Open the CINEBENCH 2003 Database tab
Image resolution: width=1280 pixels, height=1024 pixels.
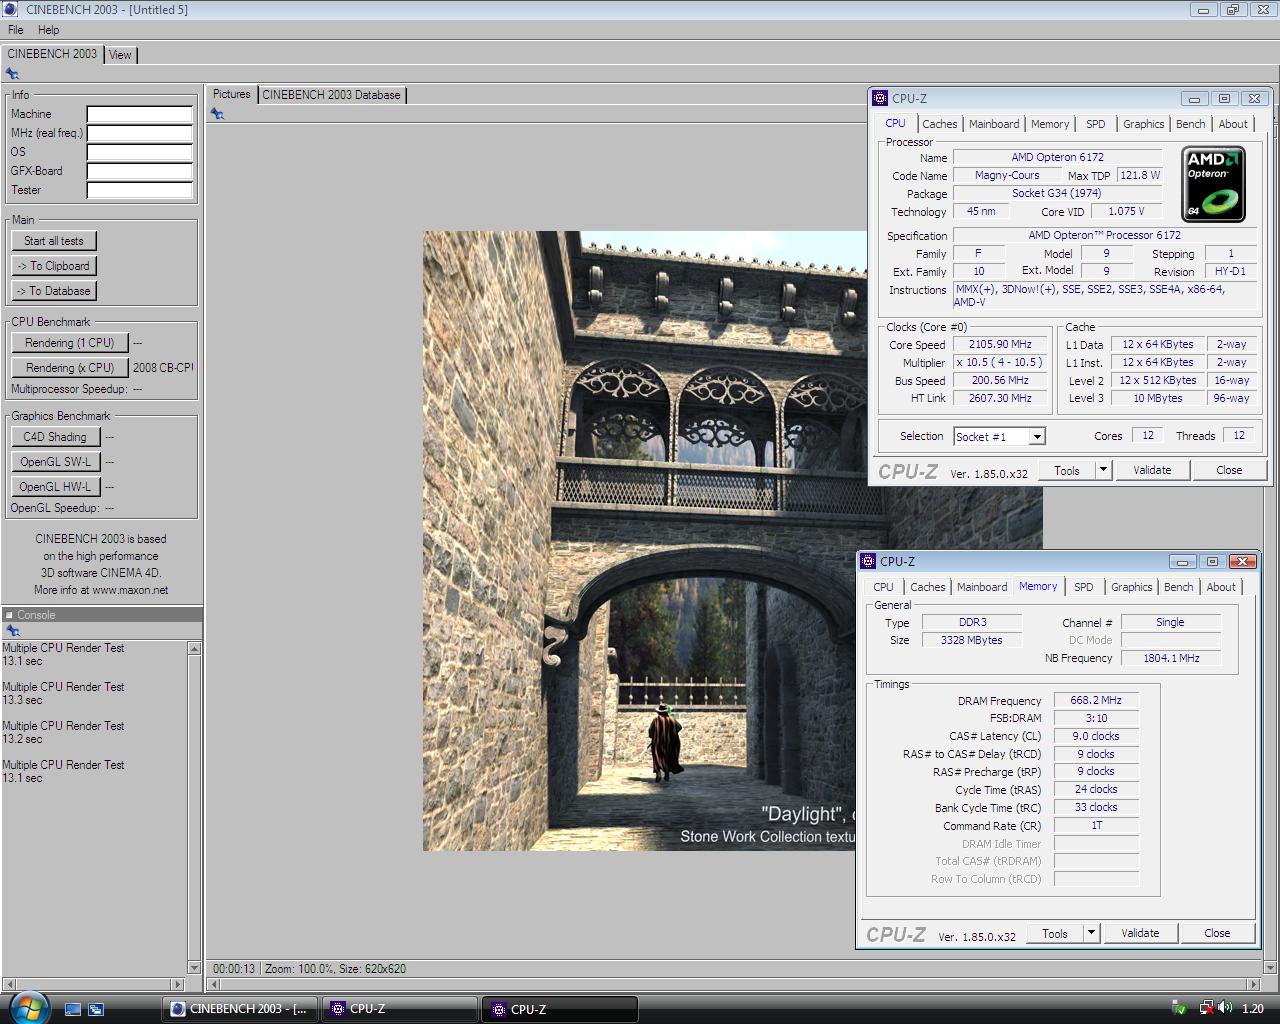(331, 95)
